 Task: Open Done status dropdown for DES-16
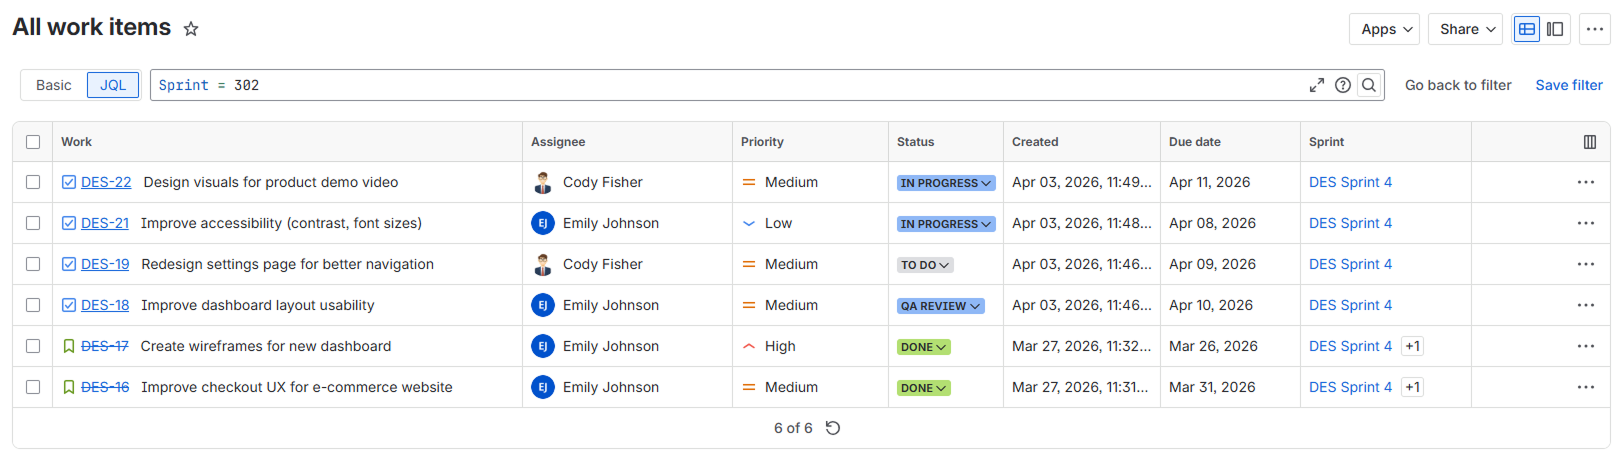click(x=923, y=388)
